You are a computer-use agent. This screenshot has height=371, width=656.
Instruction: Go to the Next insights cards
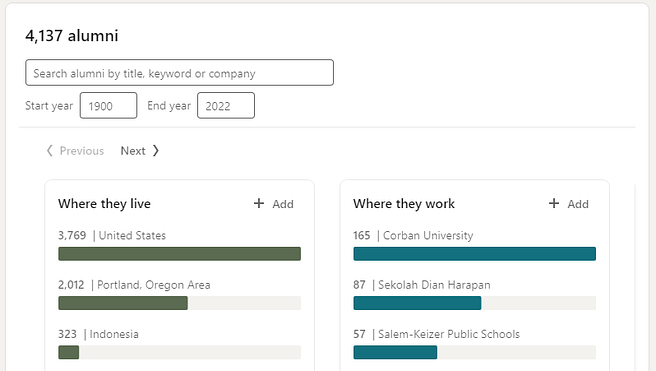pyautogui.click(x=140, y=151)
